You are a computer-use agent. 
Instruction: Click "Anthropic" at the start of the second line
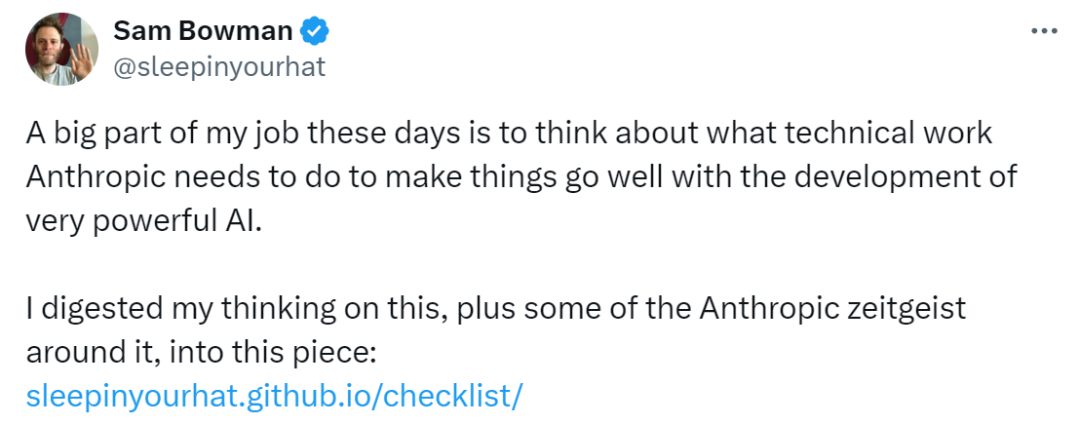89,177
